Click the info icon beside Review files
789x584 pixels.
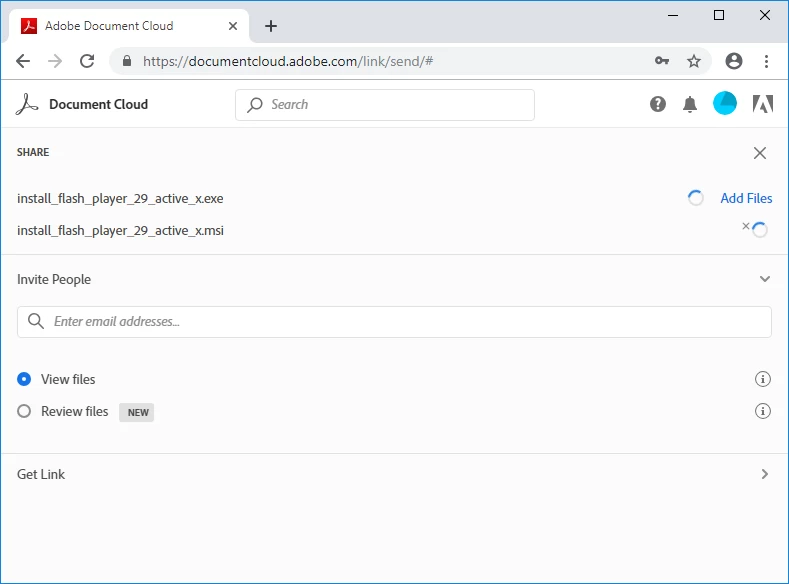(x=762, y=411)
